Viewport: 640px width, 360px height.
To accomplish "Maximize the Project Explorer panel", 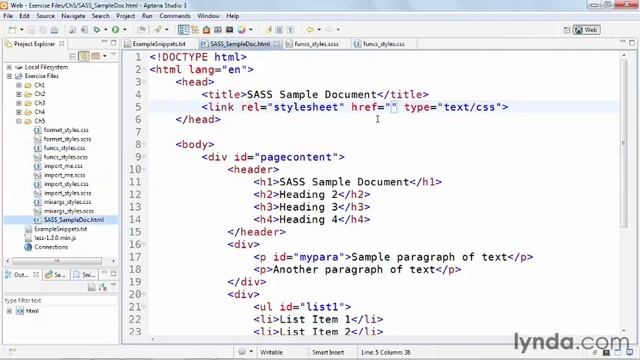I will [113, 42].
